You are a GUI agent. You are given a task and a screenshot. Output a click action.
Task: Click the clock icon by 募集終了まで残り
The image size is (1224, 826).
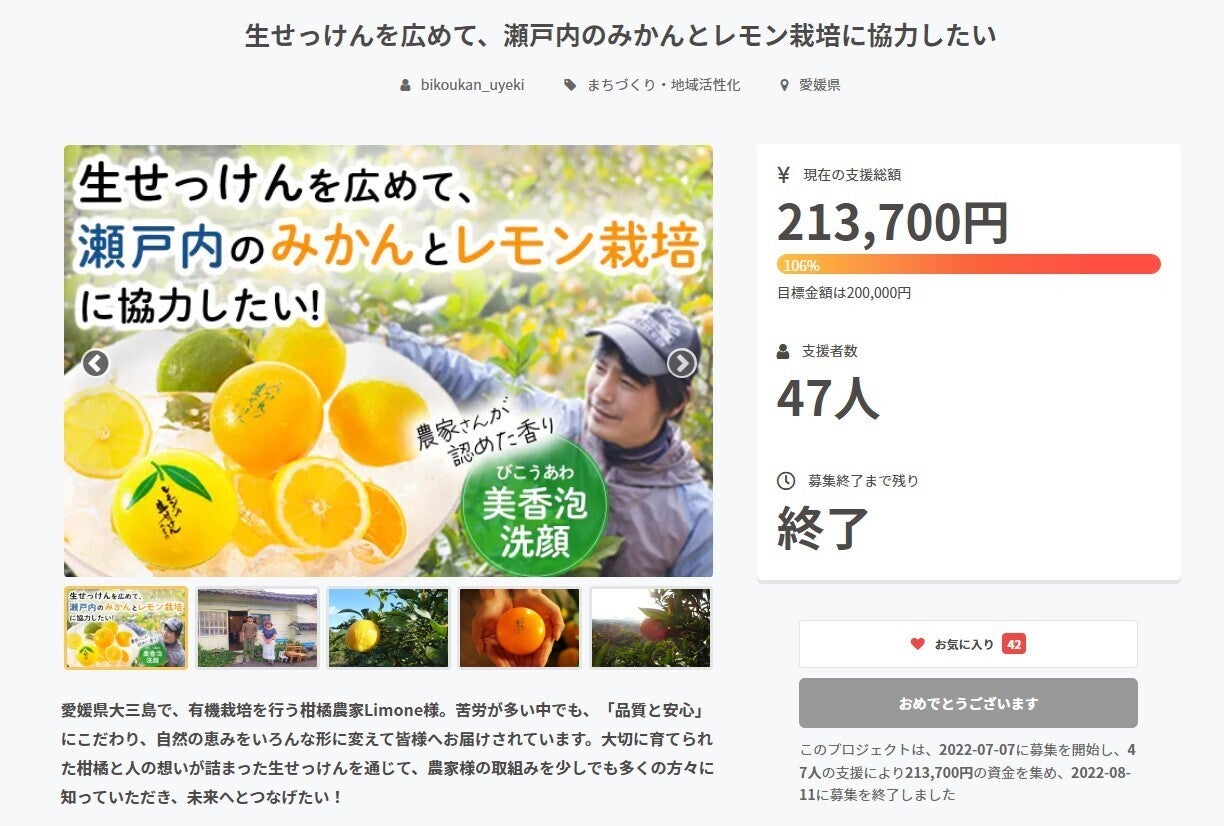(x=786, y=481)
